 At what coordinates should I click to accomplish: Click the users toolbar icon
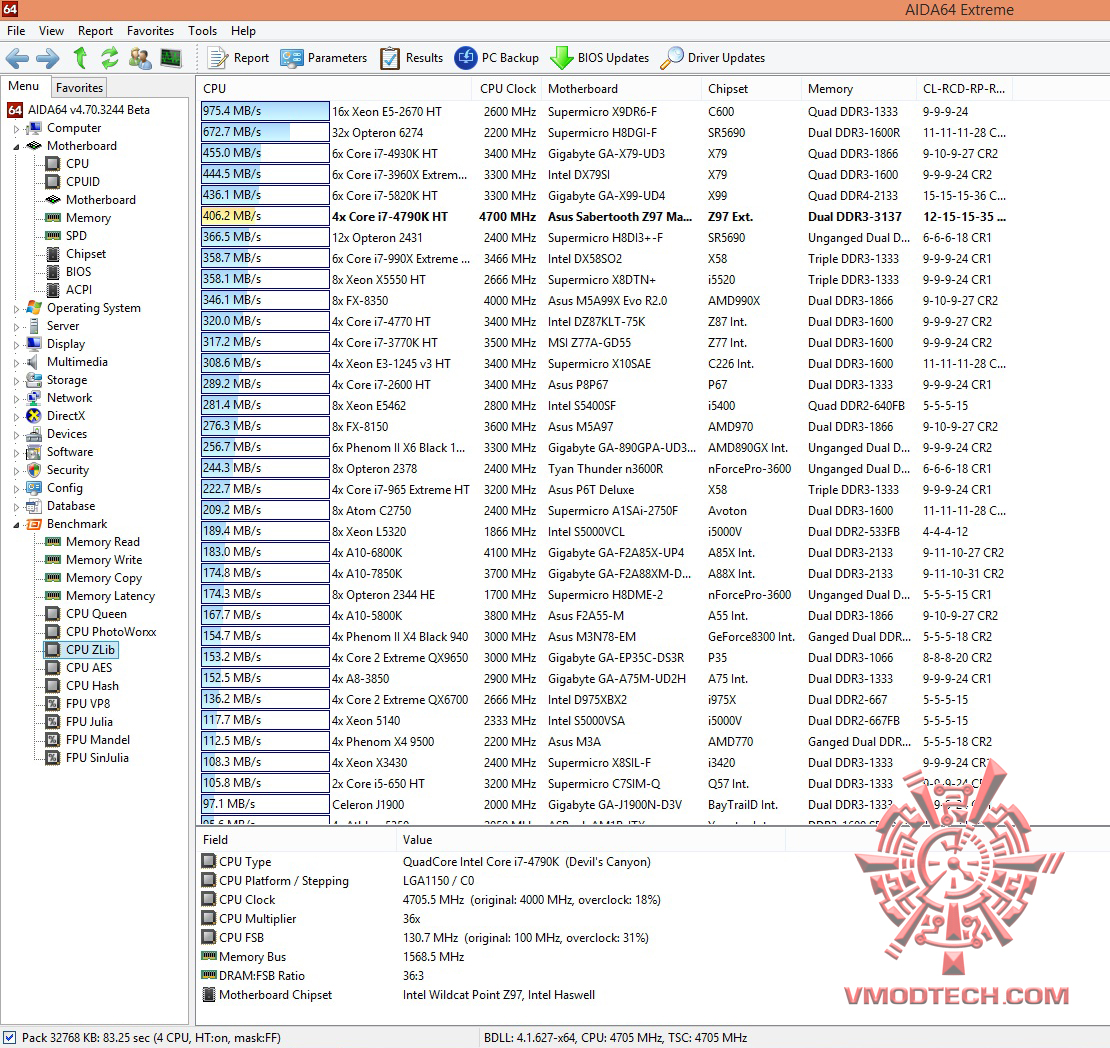click(x=140, y=58)
